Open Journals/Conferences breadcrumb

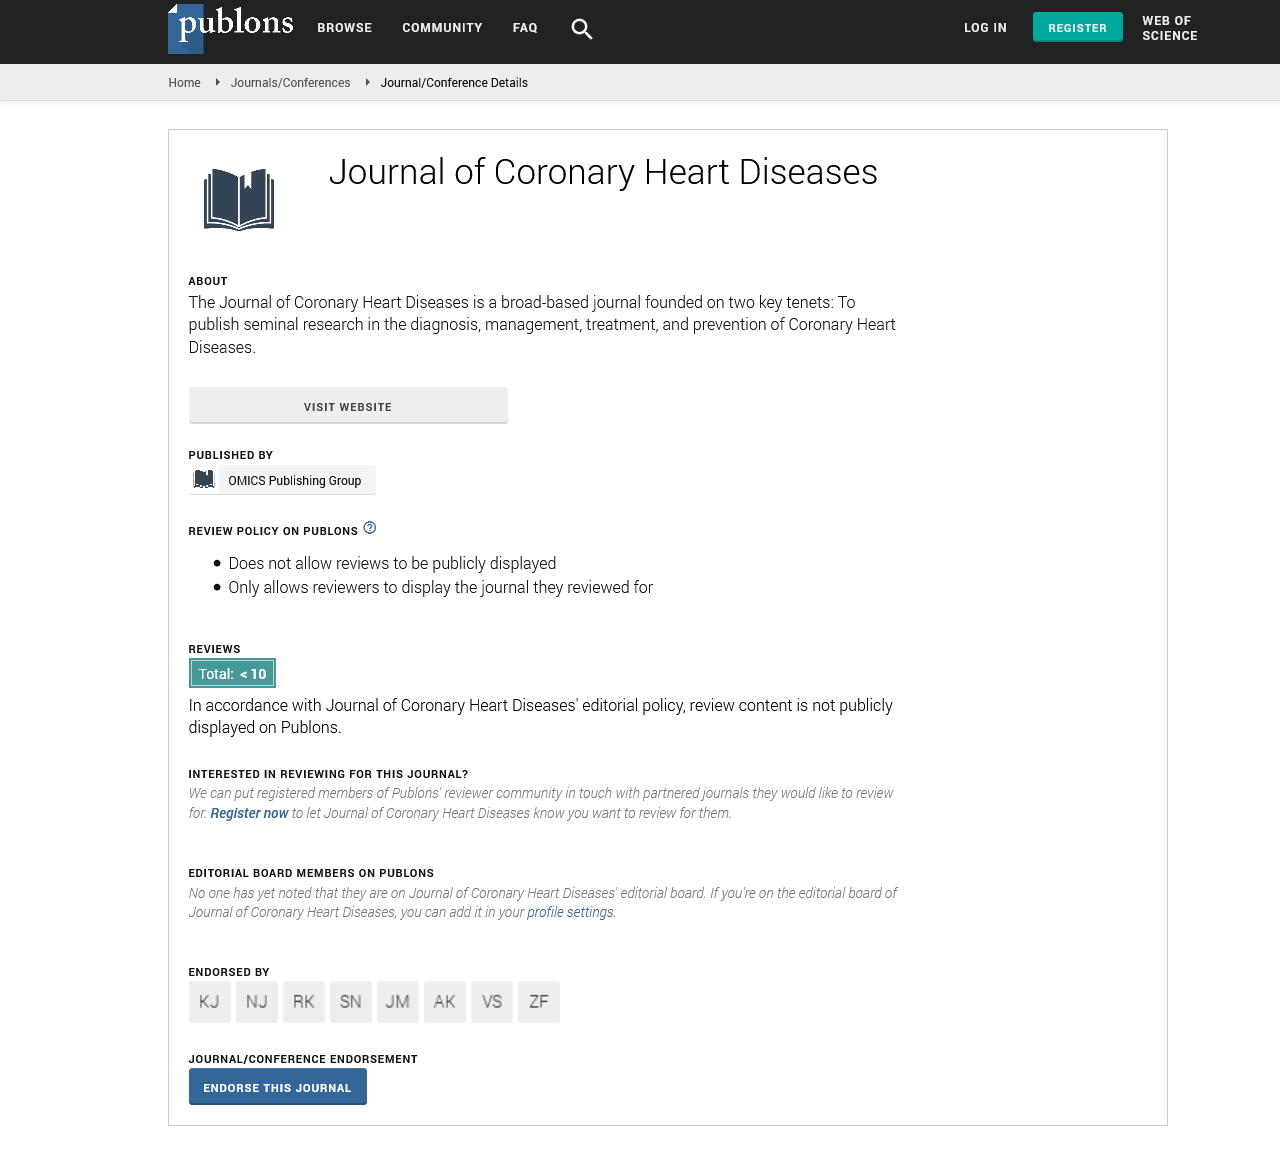290,83
